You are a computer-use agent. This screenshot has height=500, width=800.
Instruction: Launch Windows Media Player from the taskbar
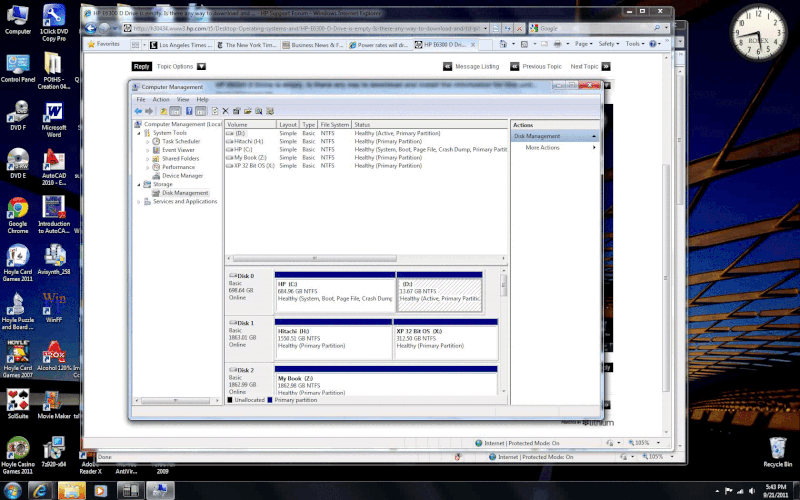tap(99, 490)
